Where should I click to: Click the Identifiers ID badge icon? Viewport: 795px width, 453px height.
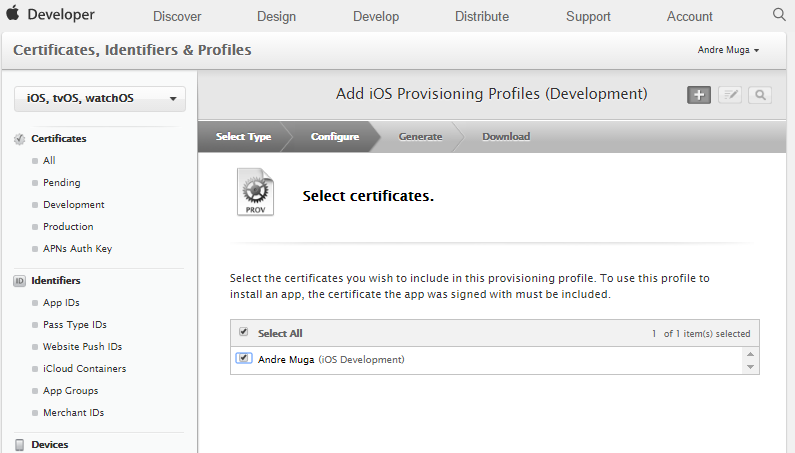(19, 281)
